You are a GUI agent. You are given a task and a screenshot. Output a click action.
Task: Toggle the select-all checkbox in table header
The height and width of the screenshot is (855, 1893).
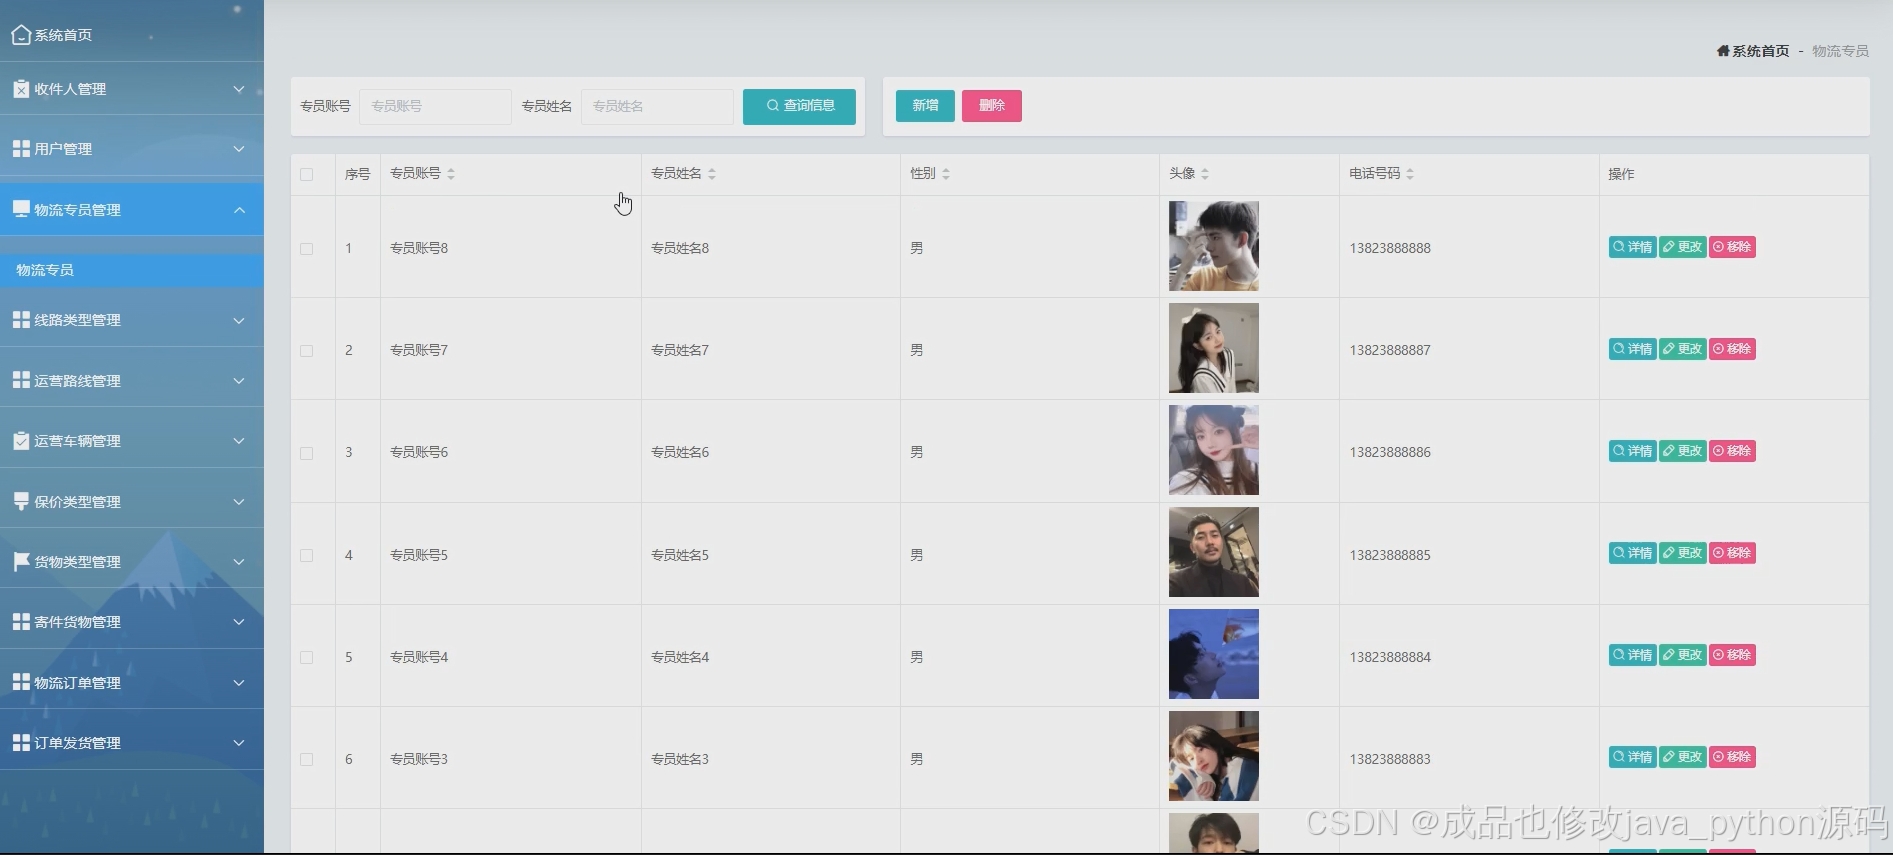tap(307, 175)
